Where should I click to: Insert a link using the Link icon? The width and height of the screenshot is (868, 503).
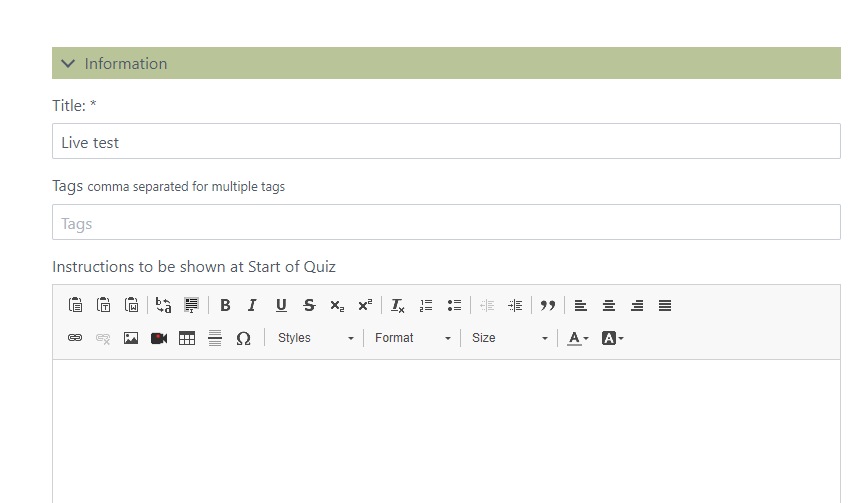[x=75, y=338]
